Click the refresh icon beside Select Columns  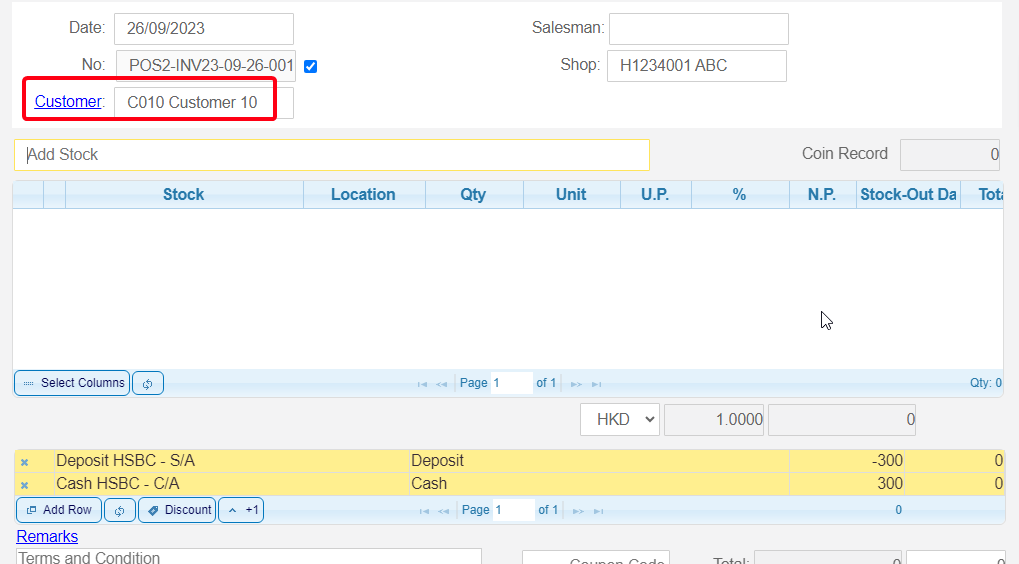[147, 383]
